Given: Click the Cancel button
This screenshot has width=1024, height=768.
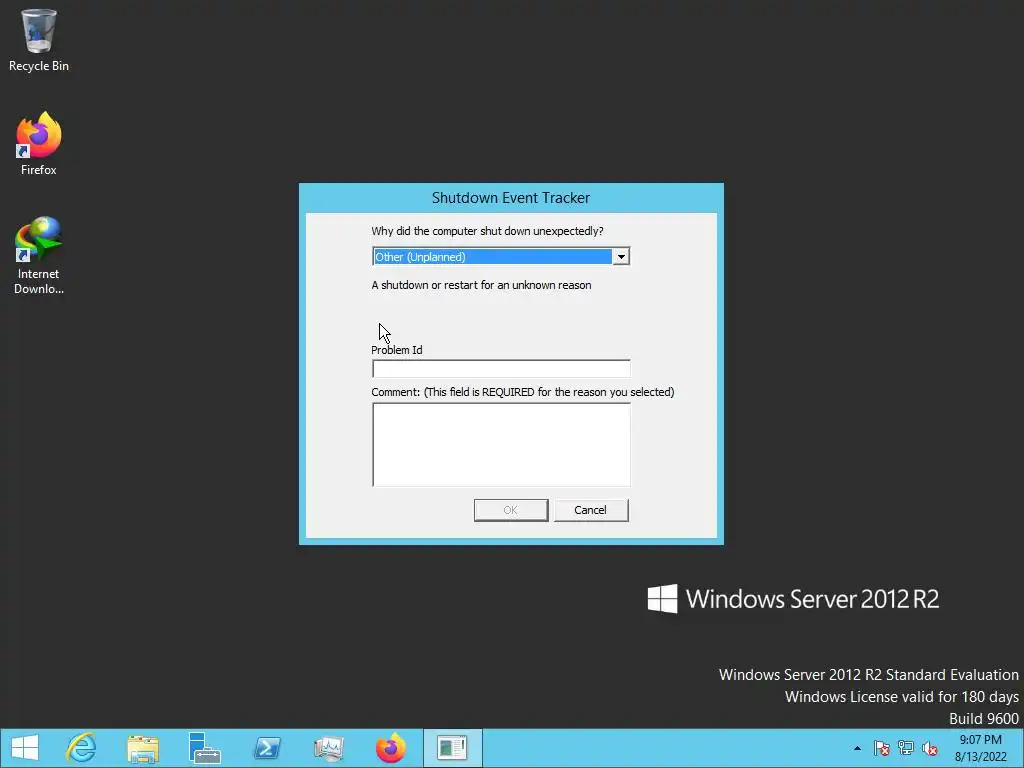Looking at the screenshot, I should coord(591,510).
